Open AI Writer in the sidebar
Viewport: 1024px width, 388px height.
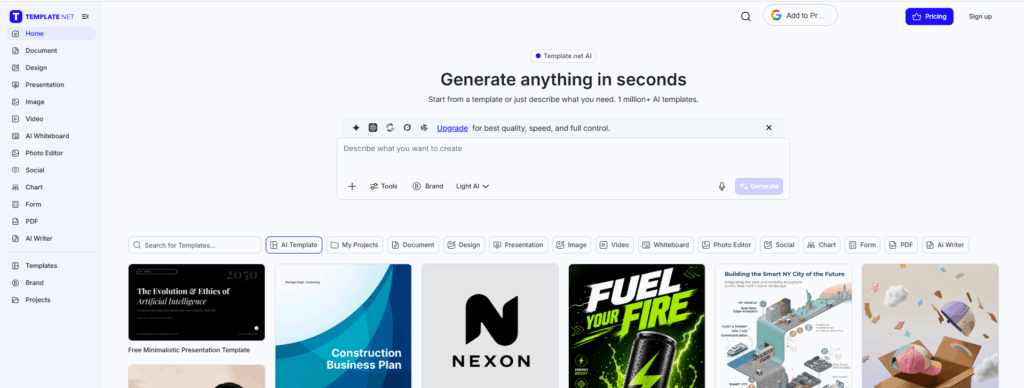[x=51, y=238]
